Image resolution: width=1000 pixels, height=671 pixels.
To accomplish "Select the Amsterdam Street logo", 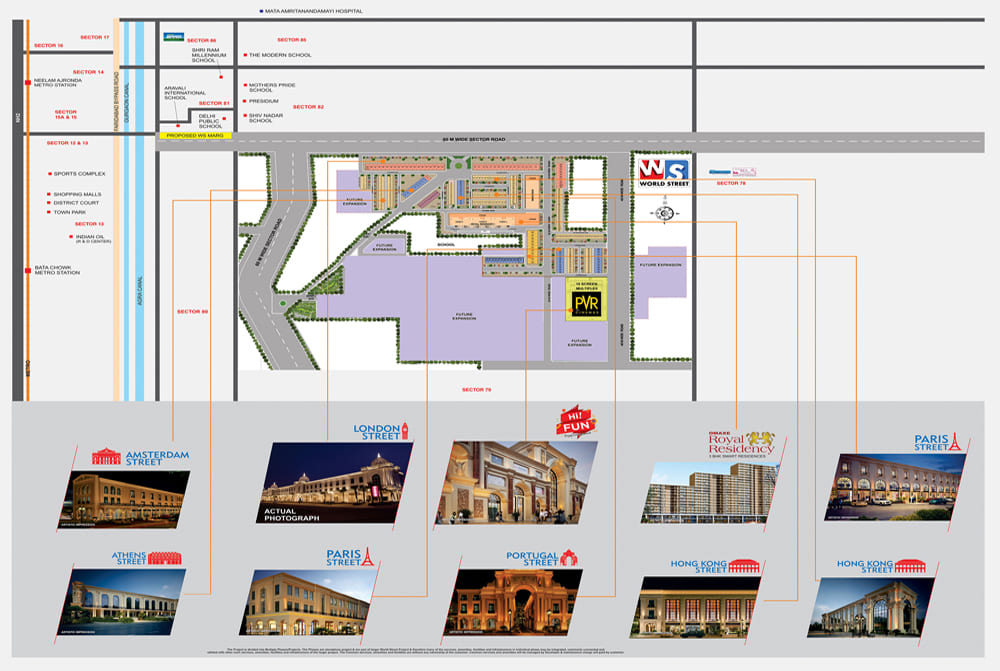I will (140, 457).
